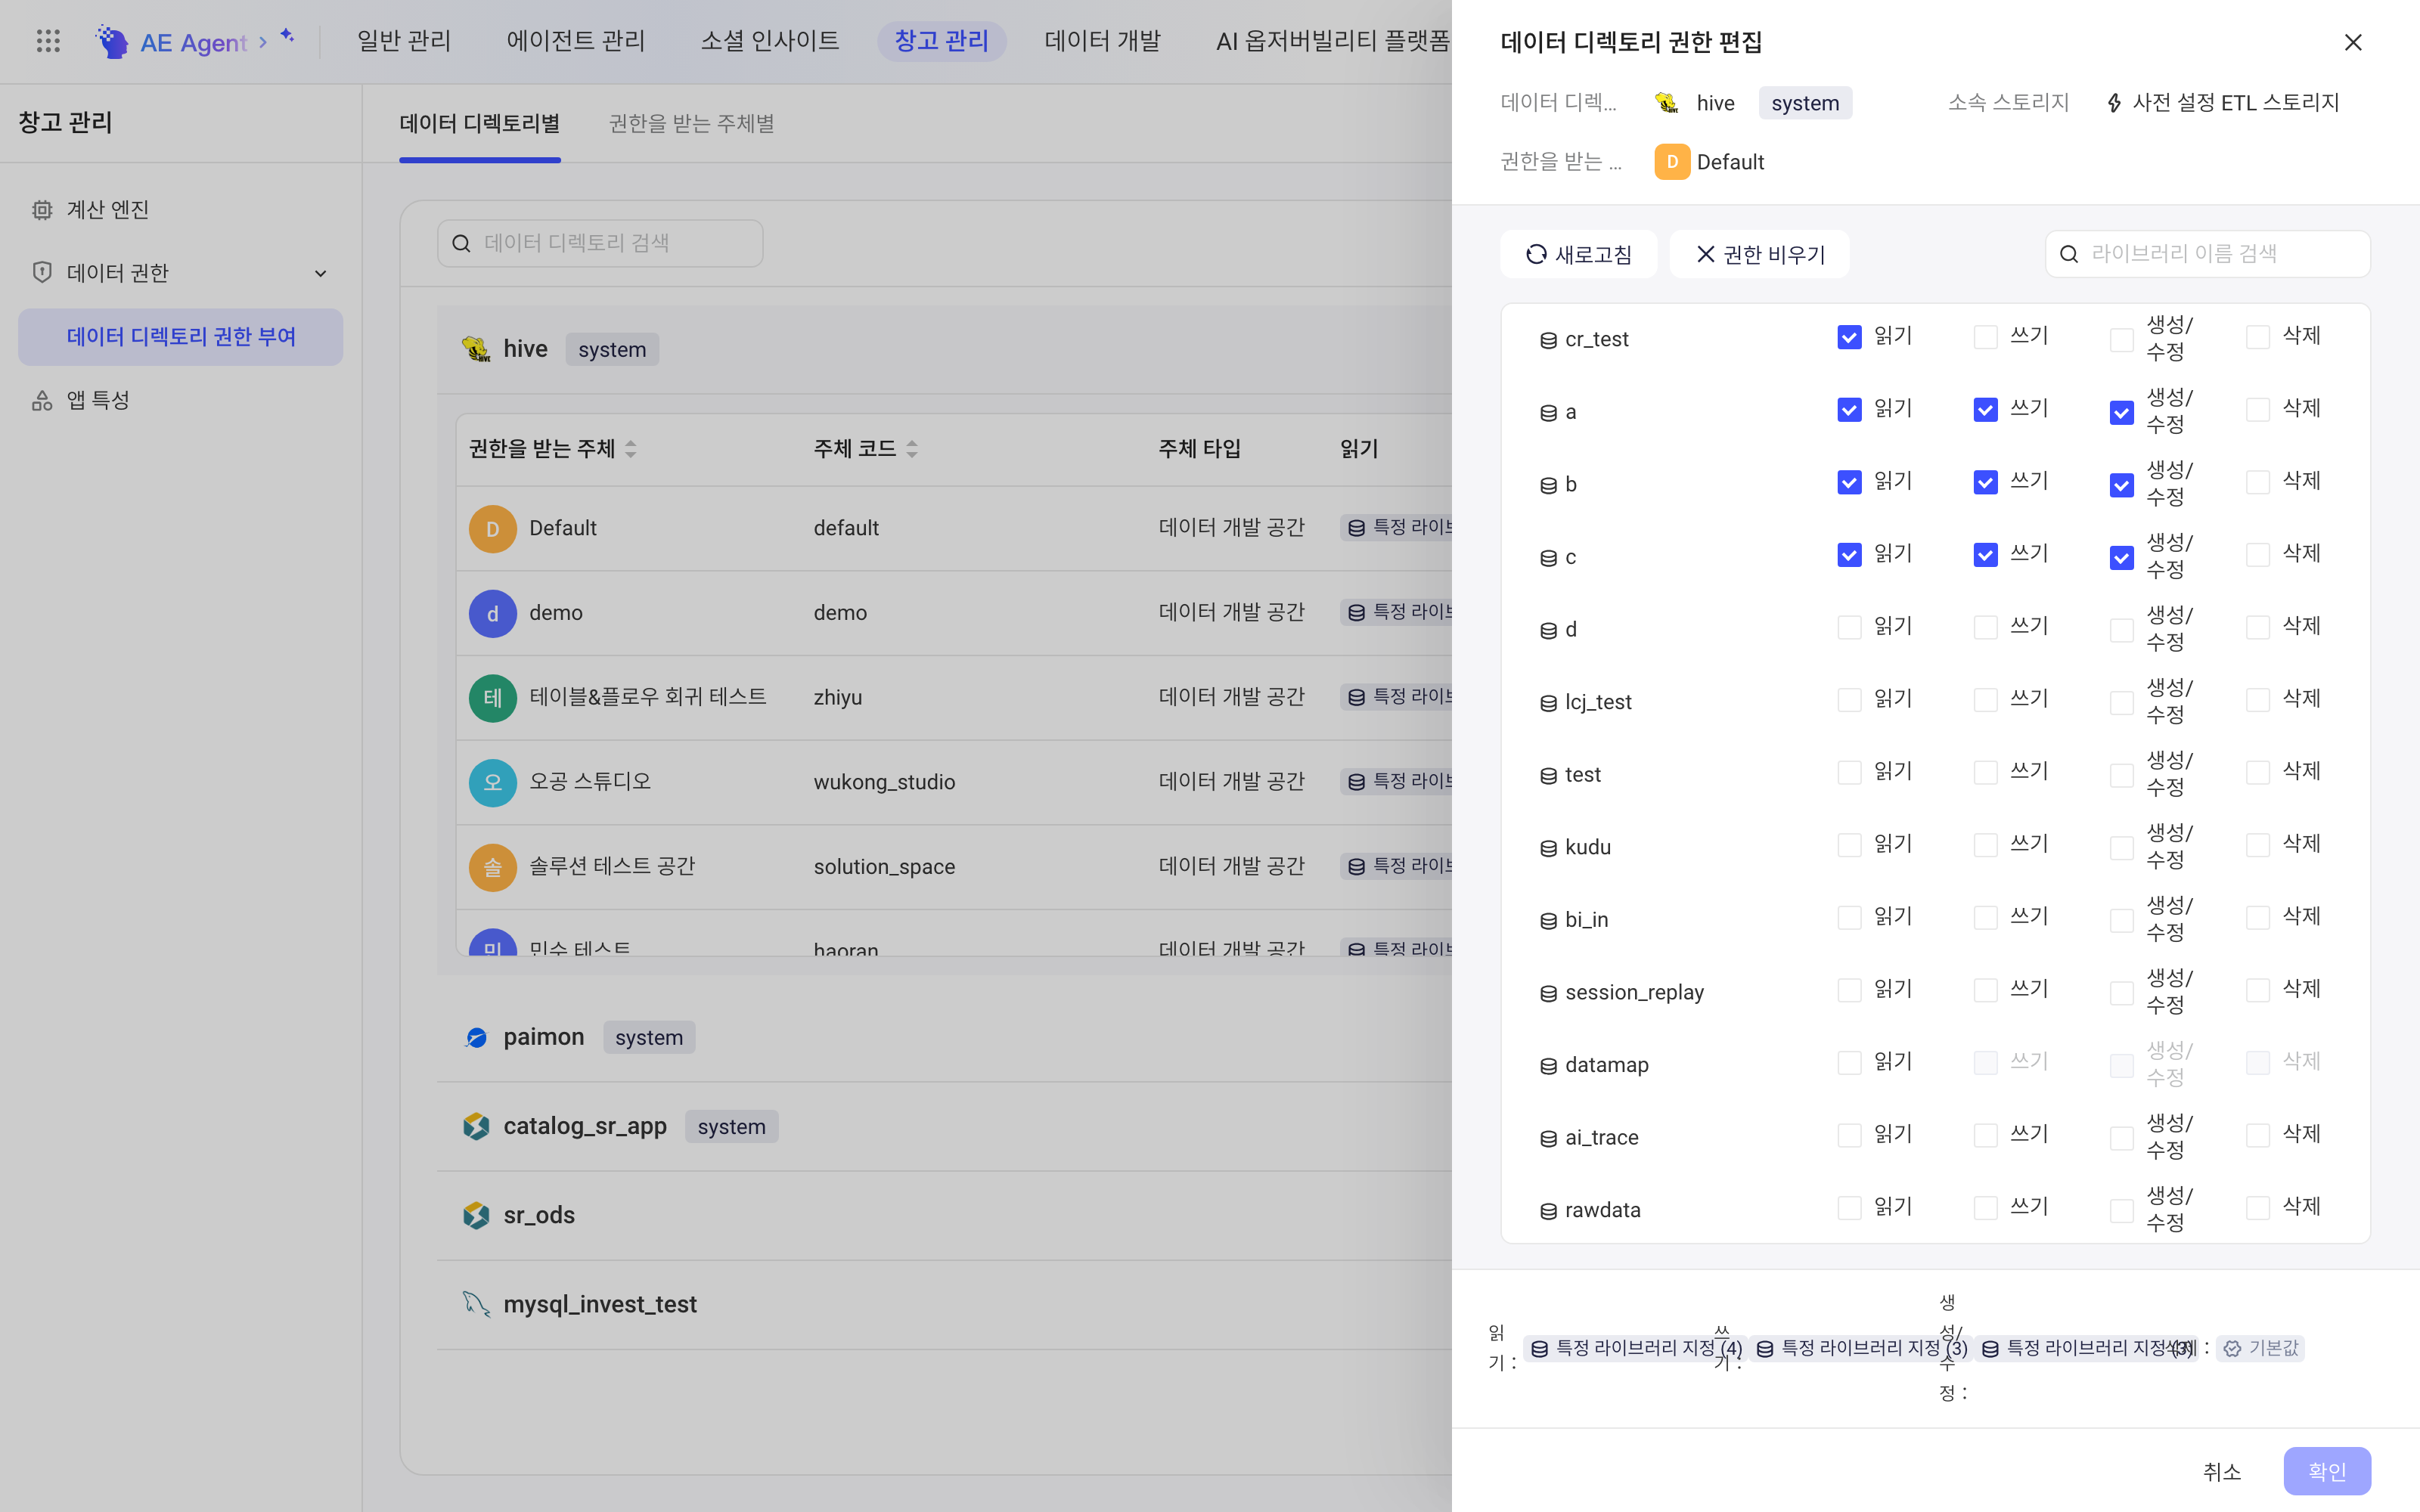
Task: Click the hive bee icon in catalog list
Action: [x=476, y=349]
